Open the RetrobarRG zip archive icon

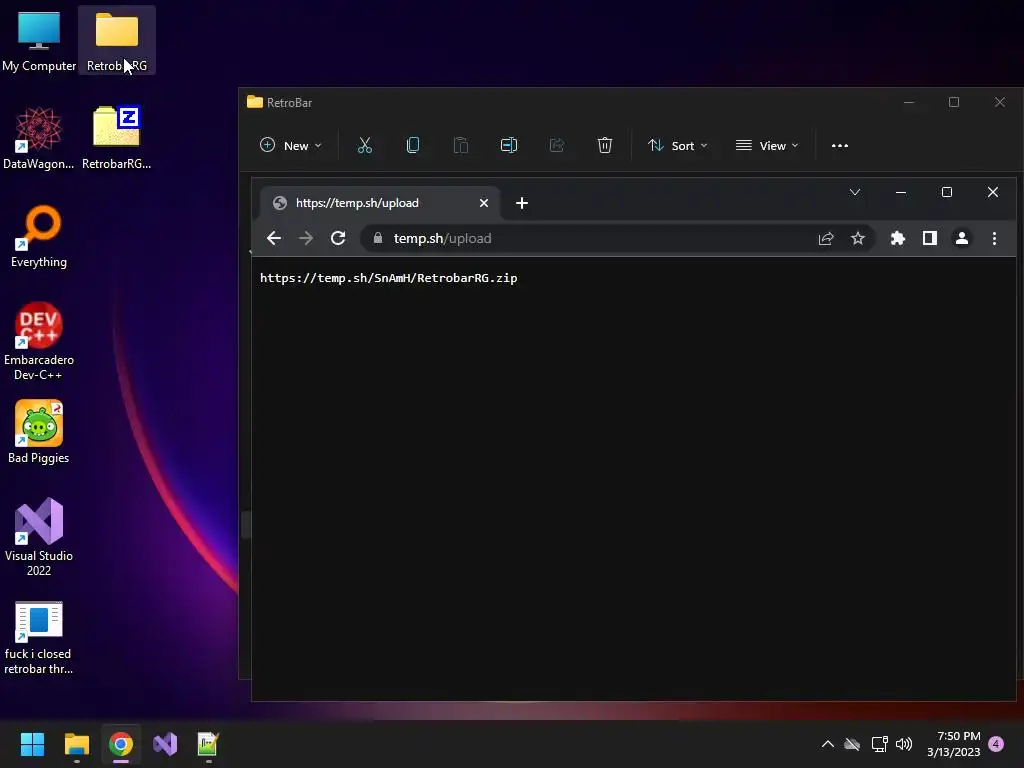coord(116,138)
